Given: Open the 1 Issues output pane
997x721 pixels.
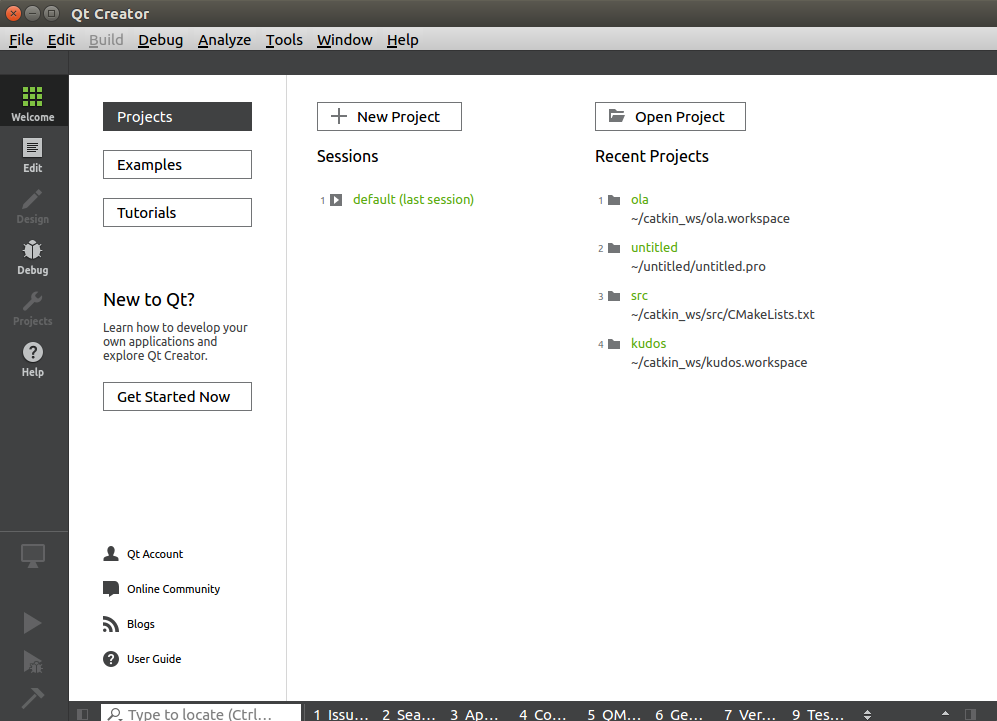Looking at the screenshot, I should pos(341,714).
